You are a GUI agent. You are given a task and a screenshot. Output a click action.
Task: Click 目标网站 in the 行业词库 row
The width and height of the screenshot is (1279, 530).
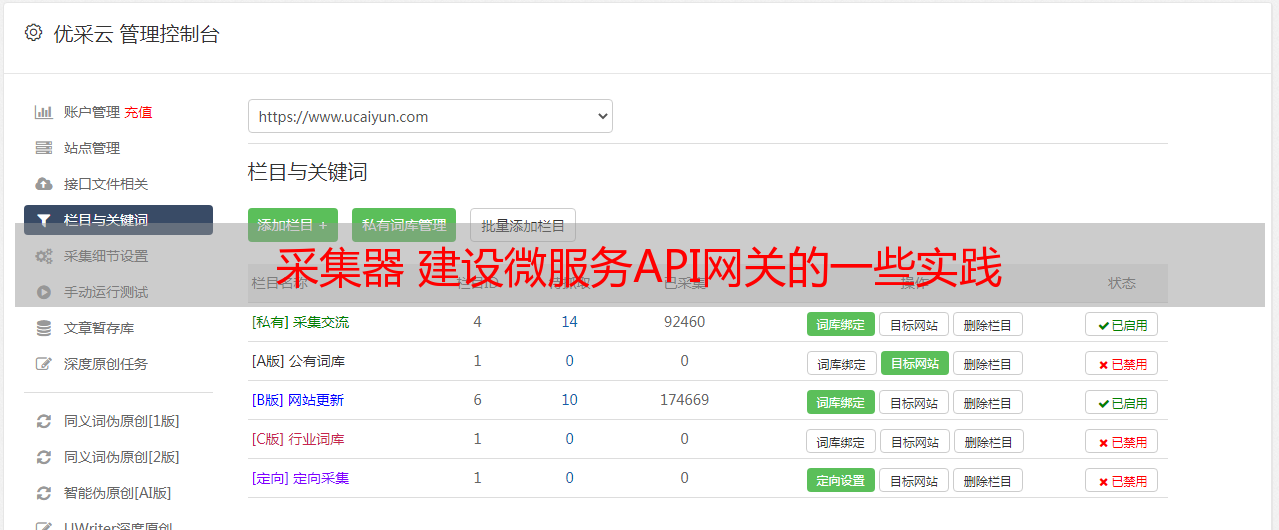(914, 441)
